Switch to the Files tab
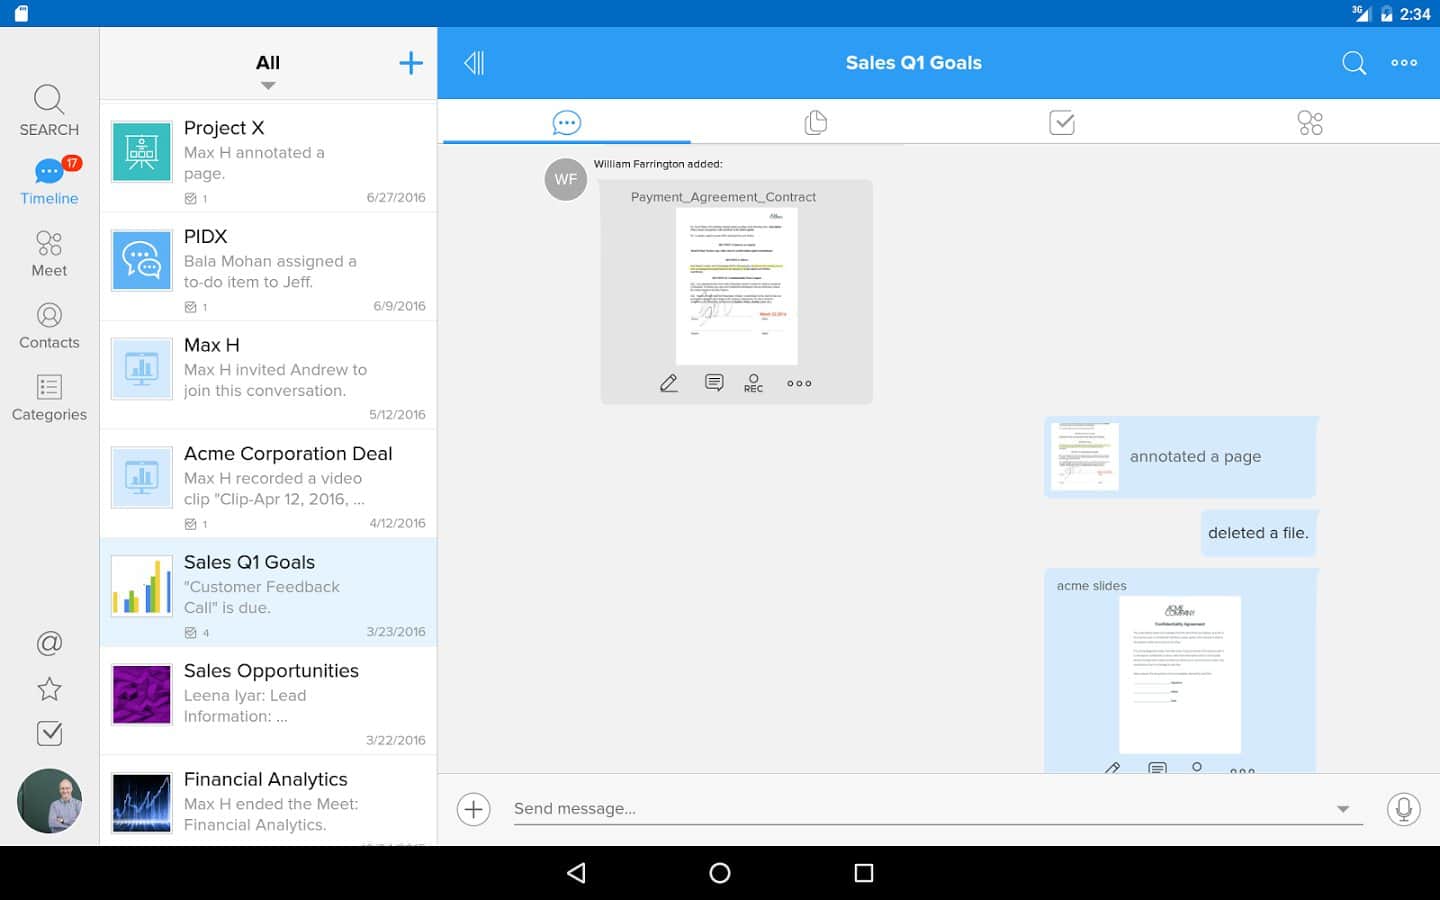The image size is (1440, 900). click(815, 123)
